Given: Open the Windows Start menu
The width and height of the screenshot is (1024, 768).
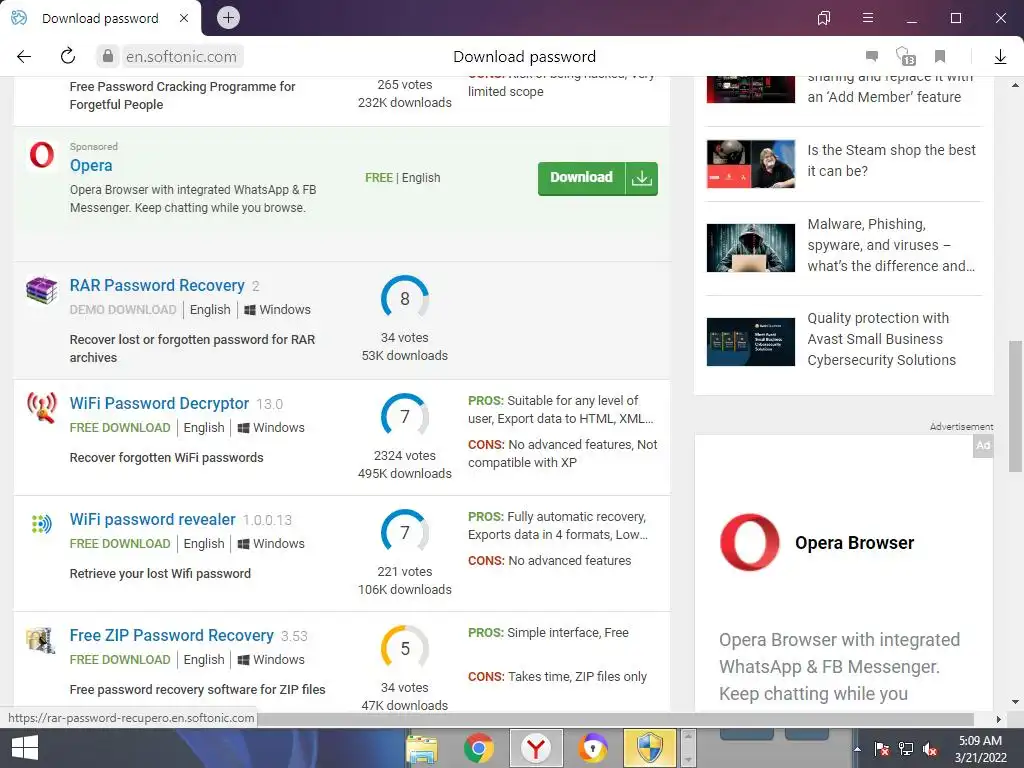Looking at the screenshot, I should click(x=25, y=748).
